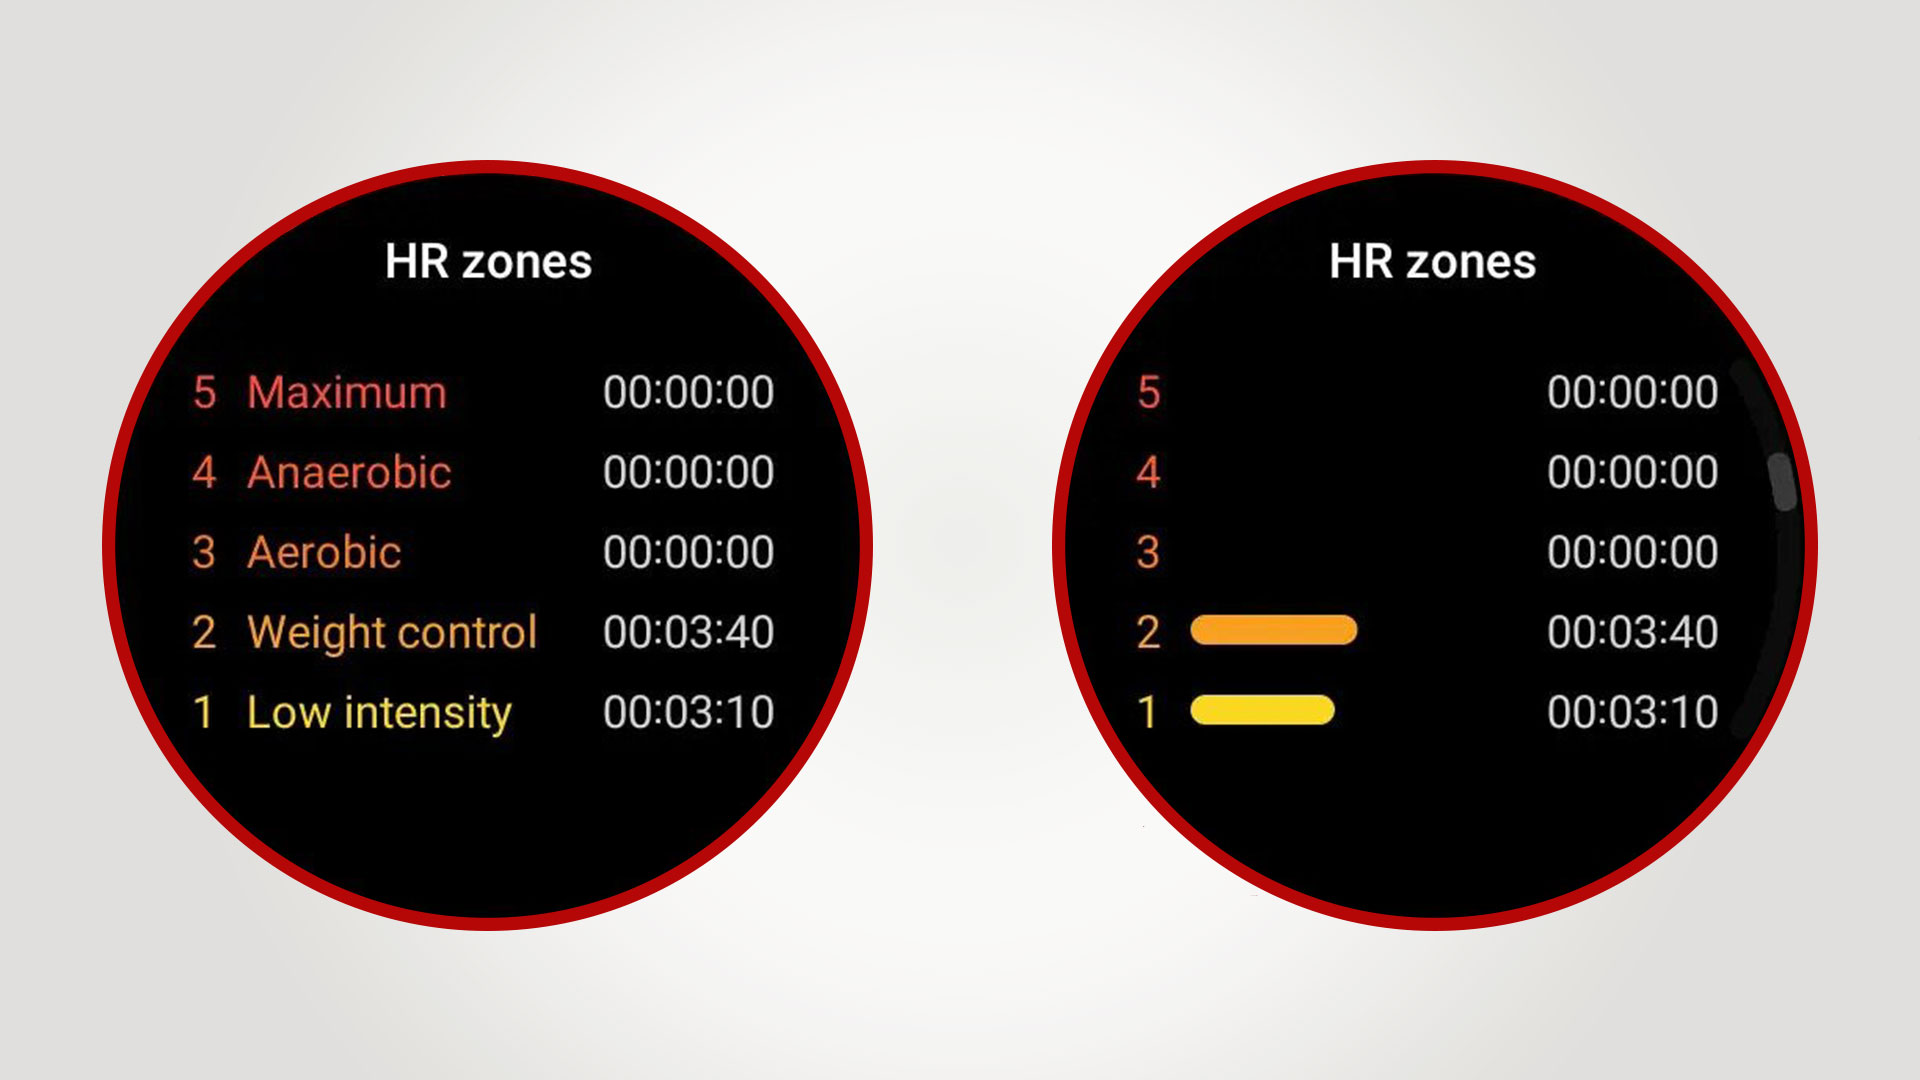The height and width of the screenshot is (1080, 1920).
Task: Click the HR zones title on right watch
Action: (1433, 261)
